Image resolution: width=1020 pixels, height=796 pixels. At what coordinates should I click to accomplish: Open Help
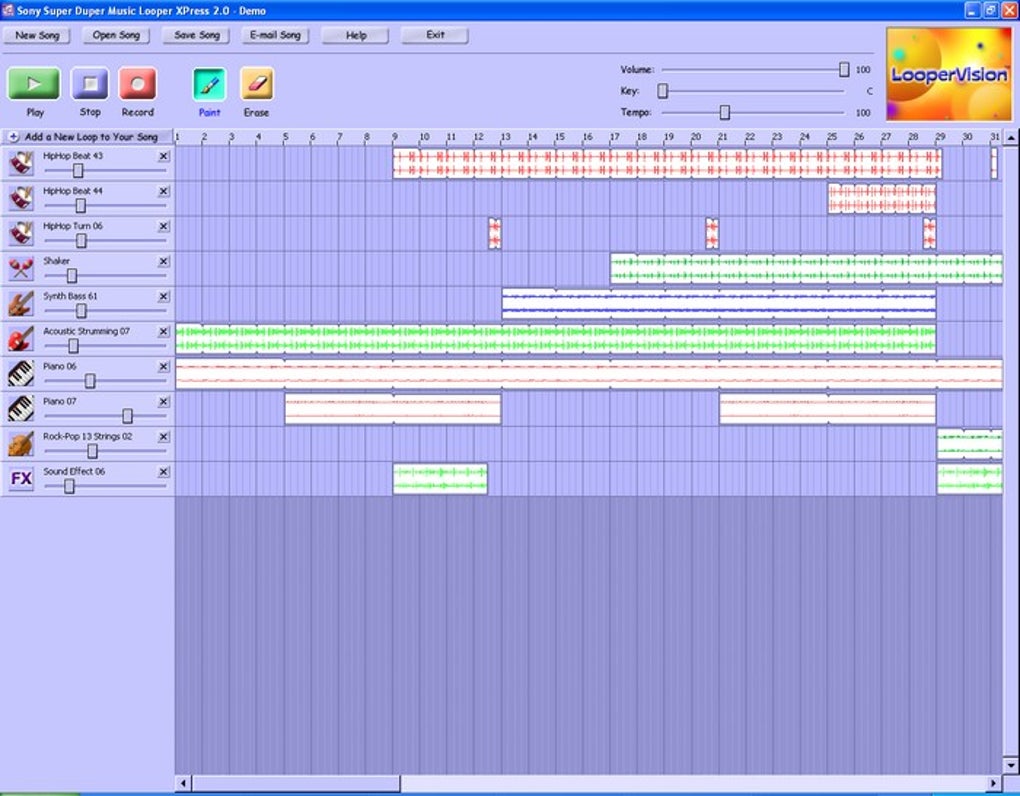click(x=355, y=35)
